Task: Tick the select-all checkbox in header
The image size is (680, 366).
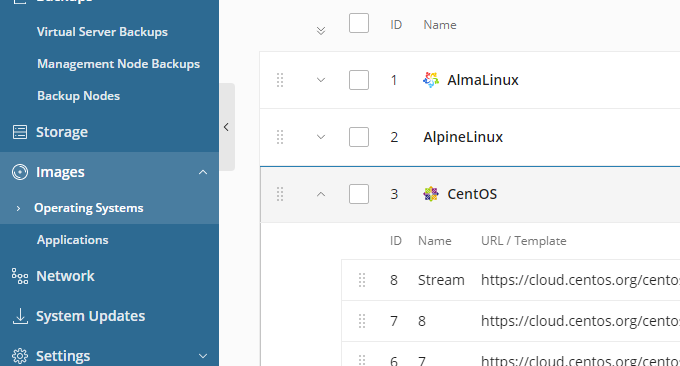Action: tap(359, 23)
